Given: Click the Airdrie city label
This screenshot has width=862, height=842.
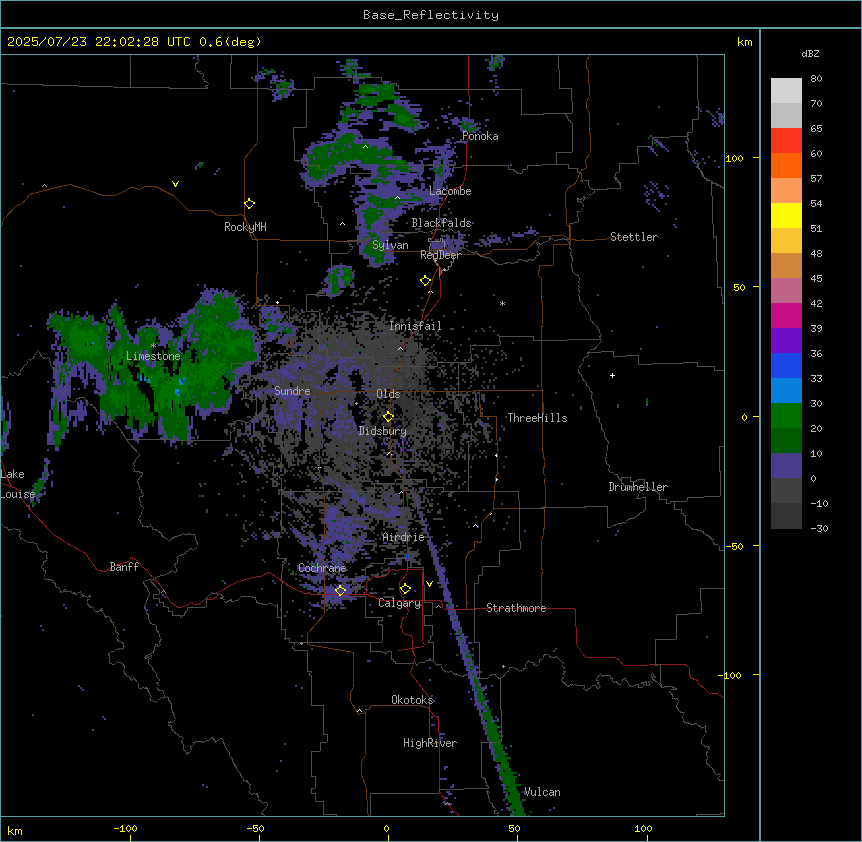Looking at the screenshot, I should [404, 537].
